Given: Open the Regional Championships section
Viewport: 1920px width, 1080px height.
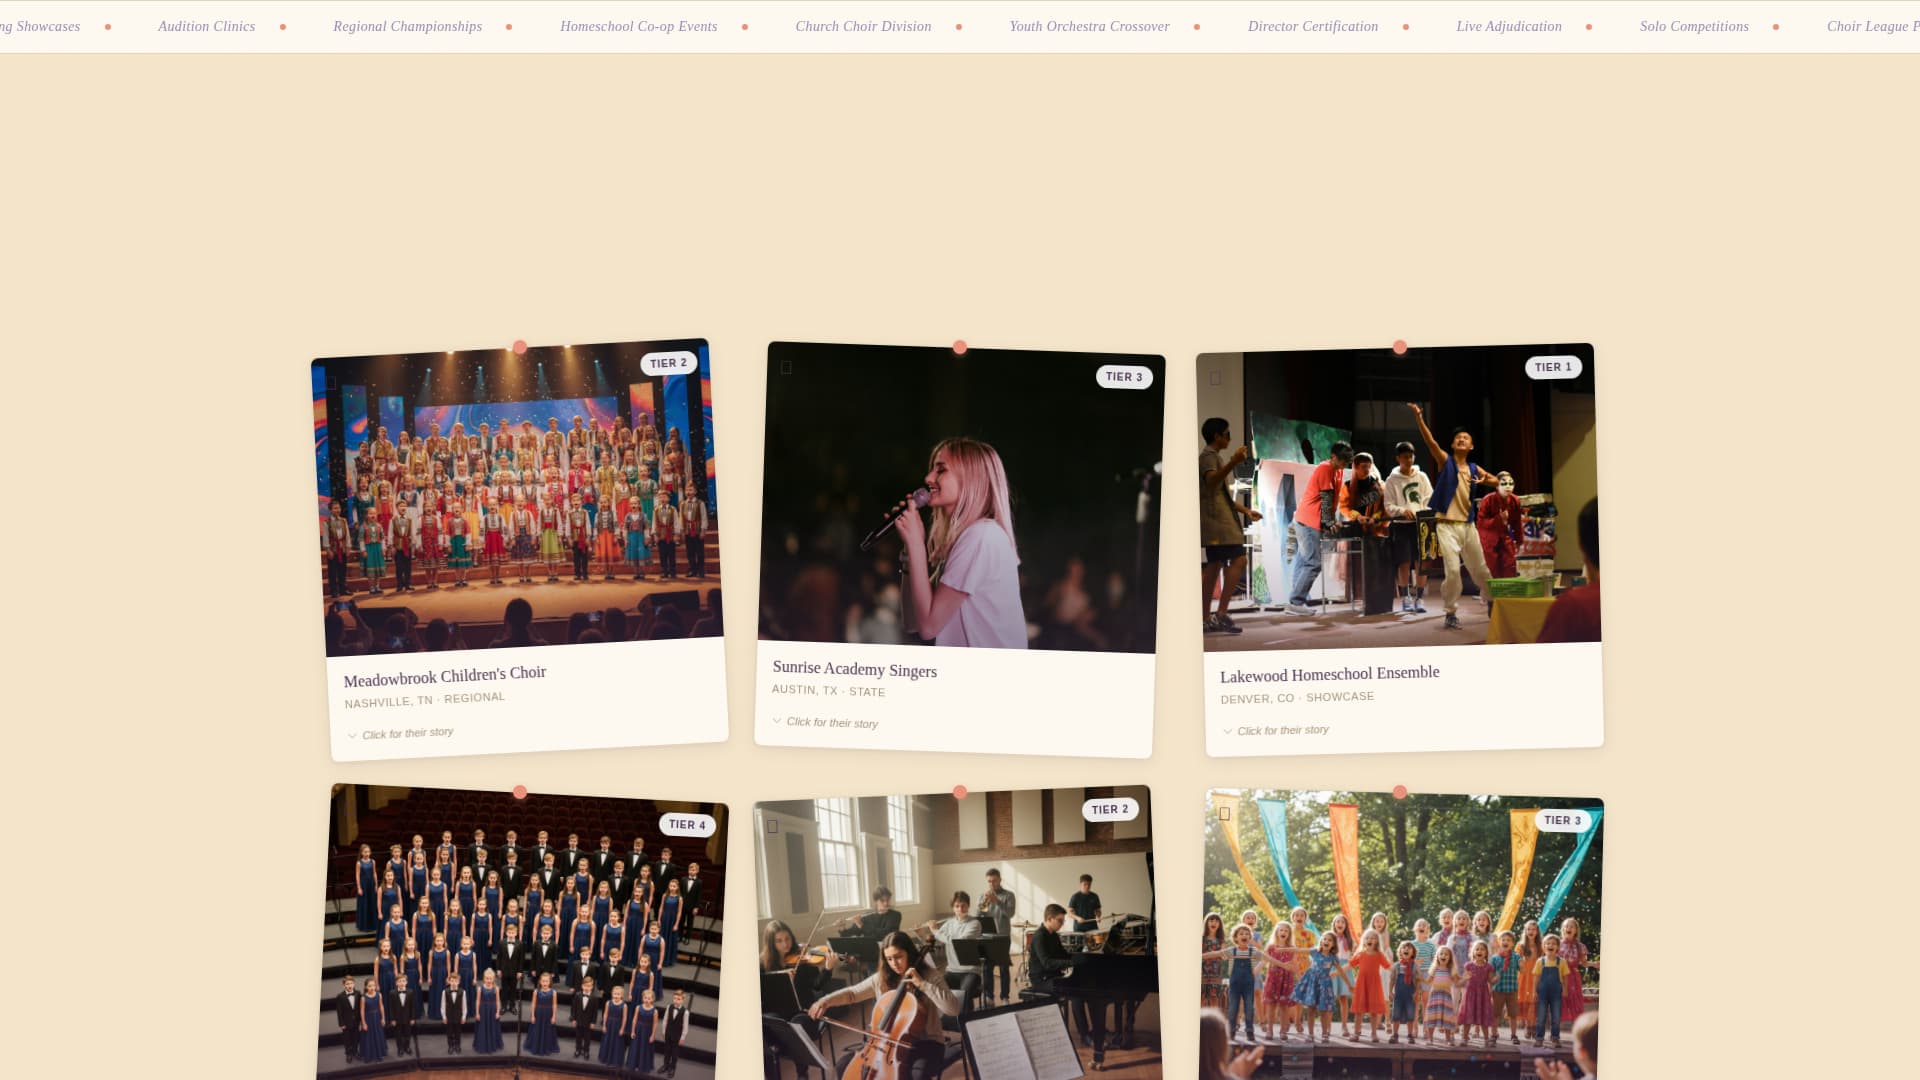Looking at the screenshot, I should click(x=407, y=26).
